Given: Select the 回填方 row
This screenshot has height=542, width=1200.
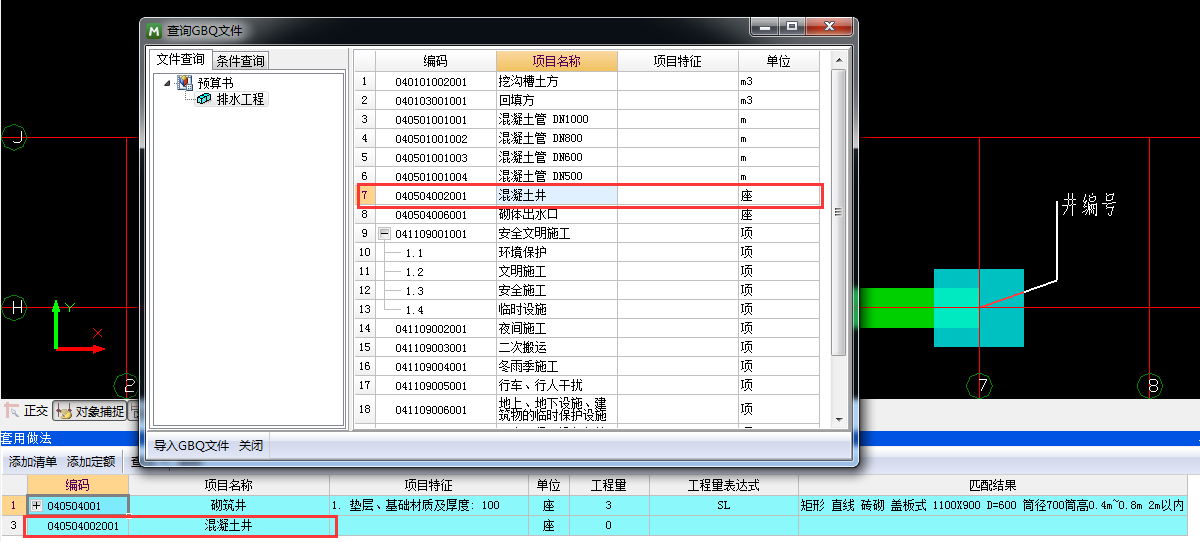Looking at the screenshot, I should pos(556,100).
